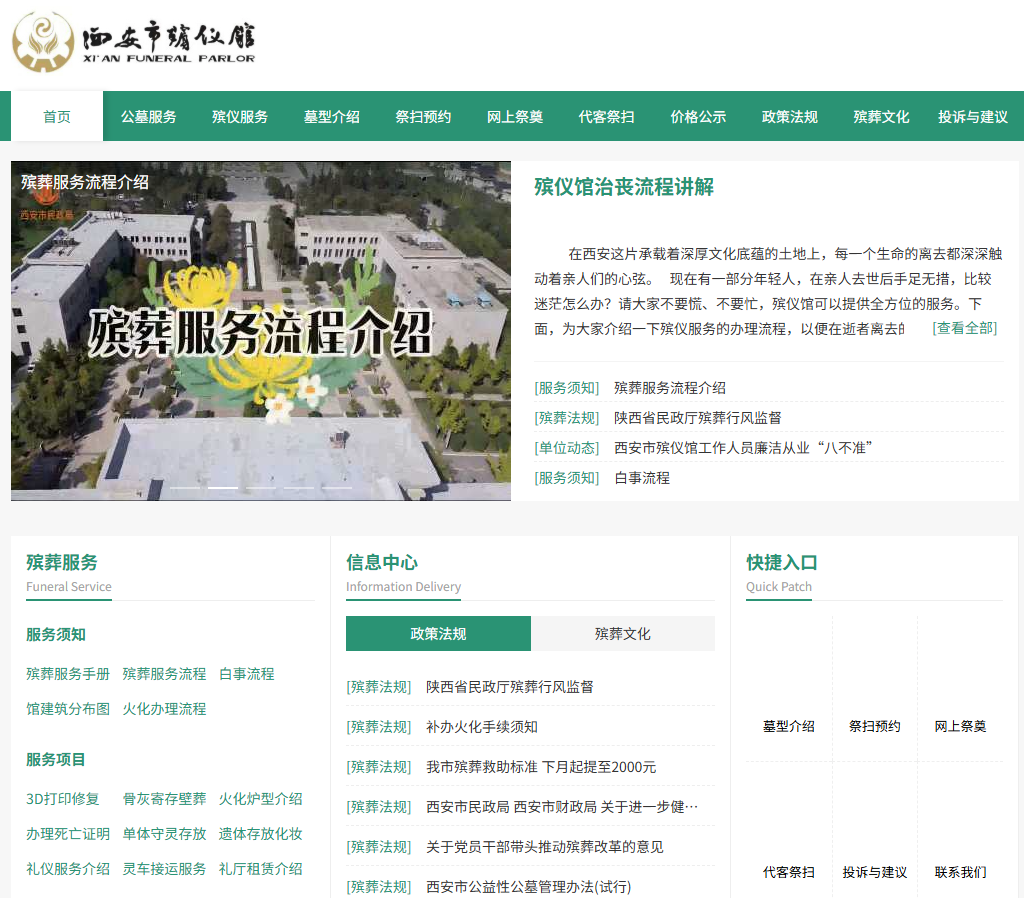Open the 补办火化手续须知 article
Viewport: 1024px width, 898px height.
pos(481,727)
